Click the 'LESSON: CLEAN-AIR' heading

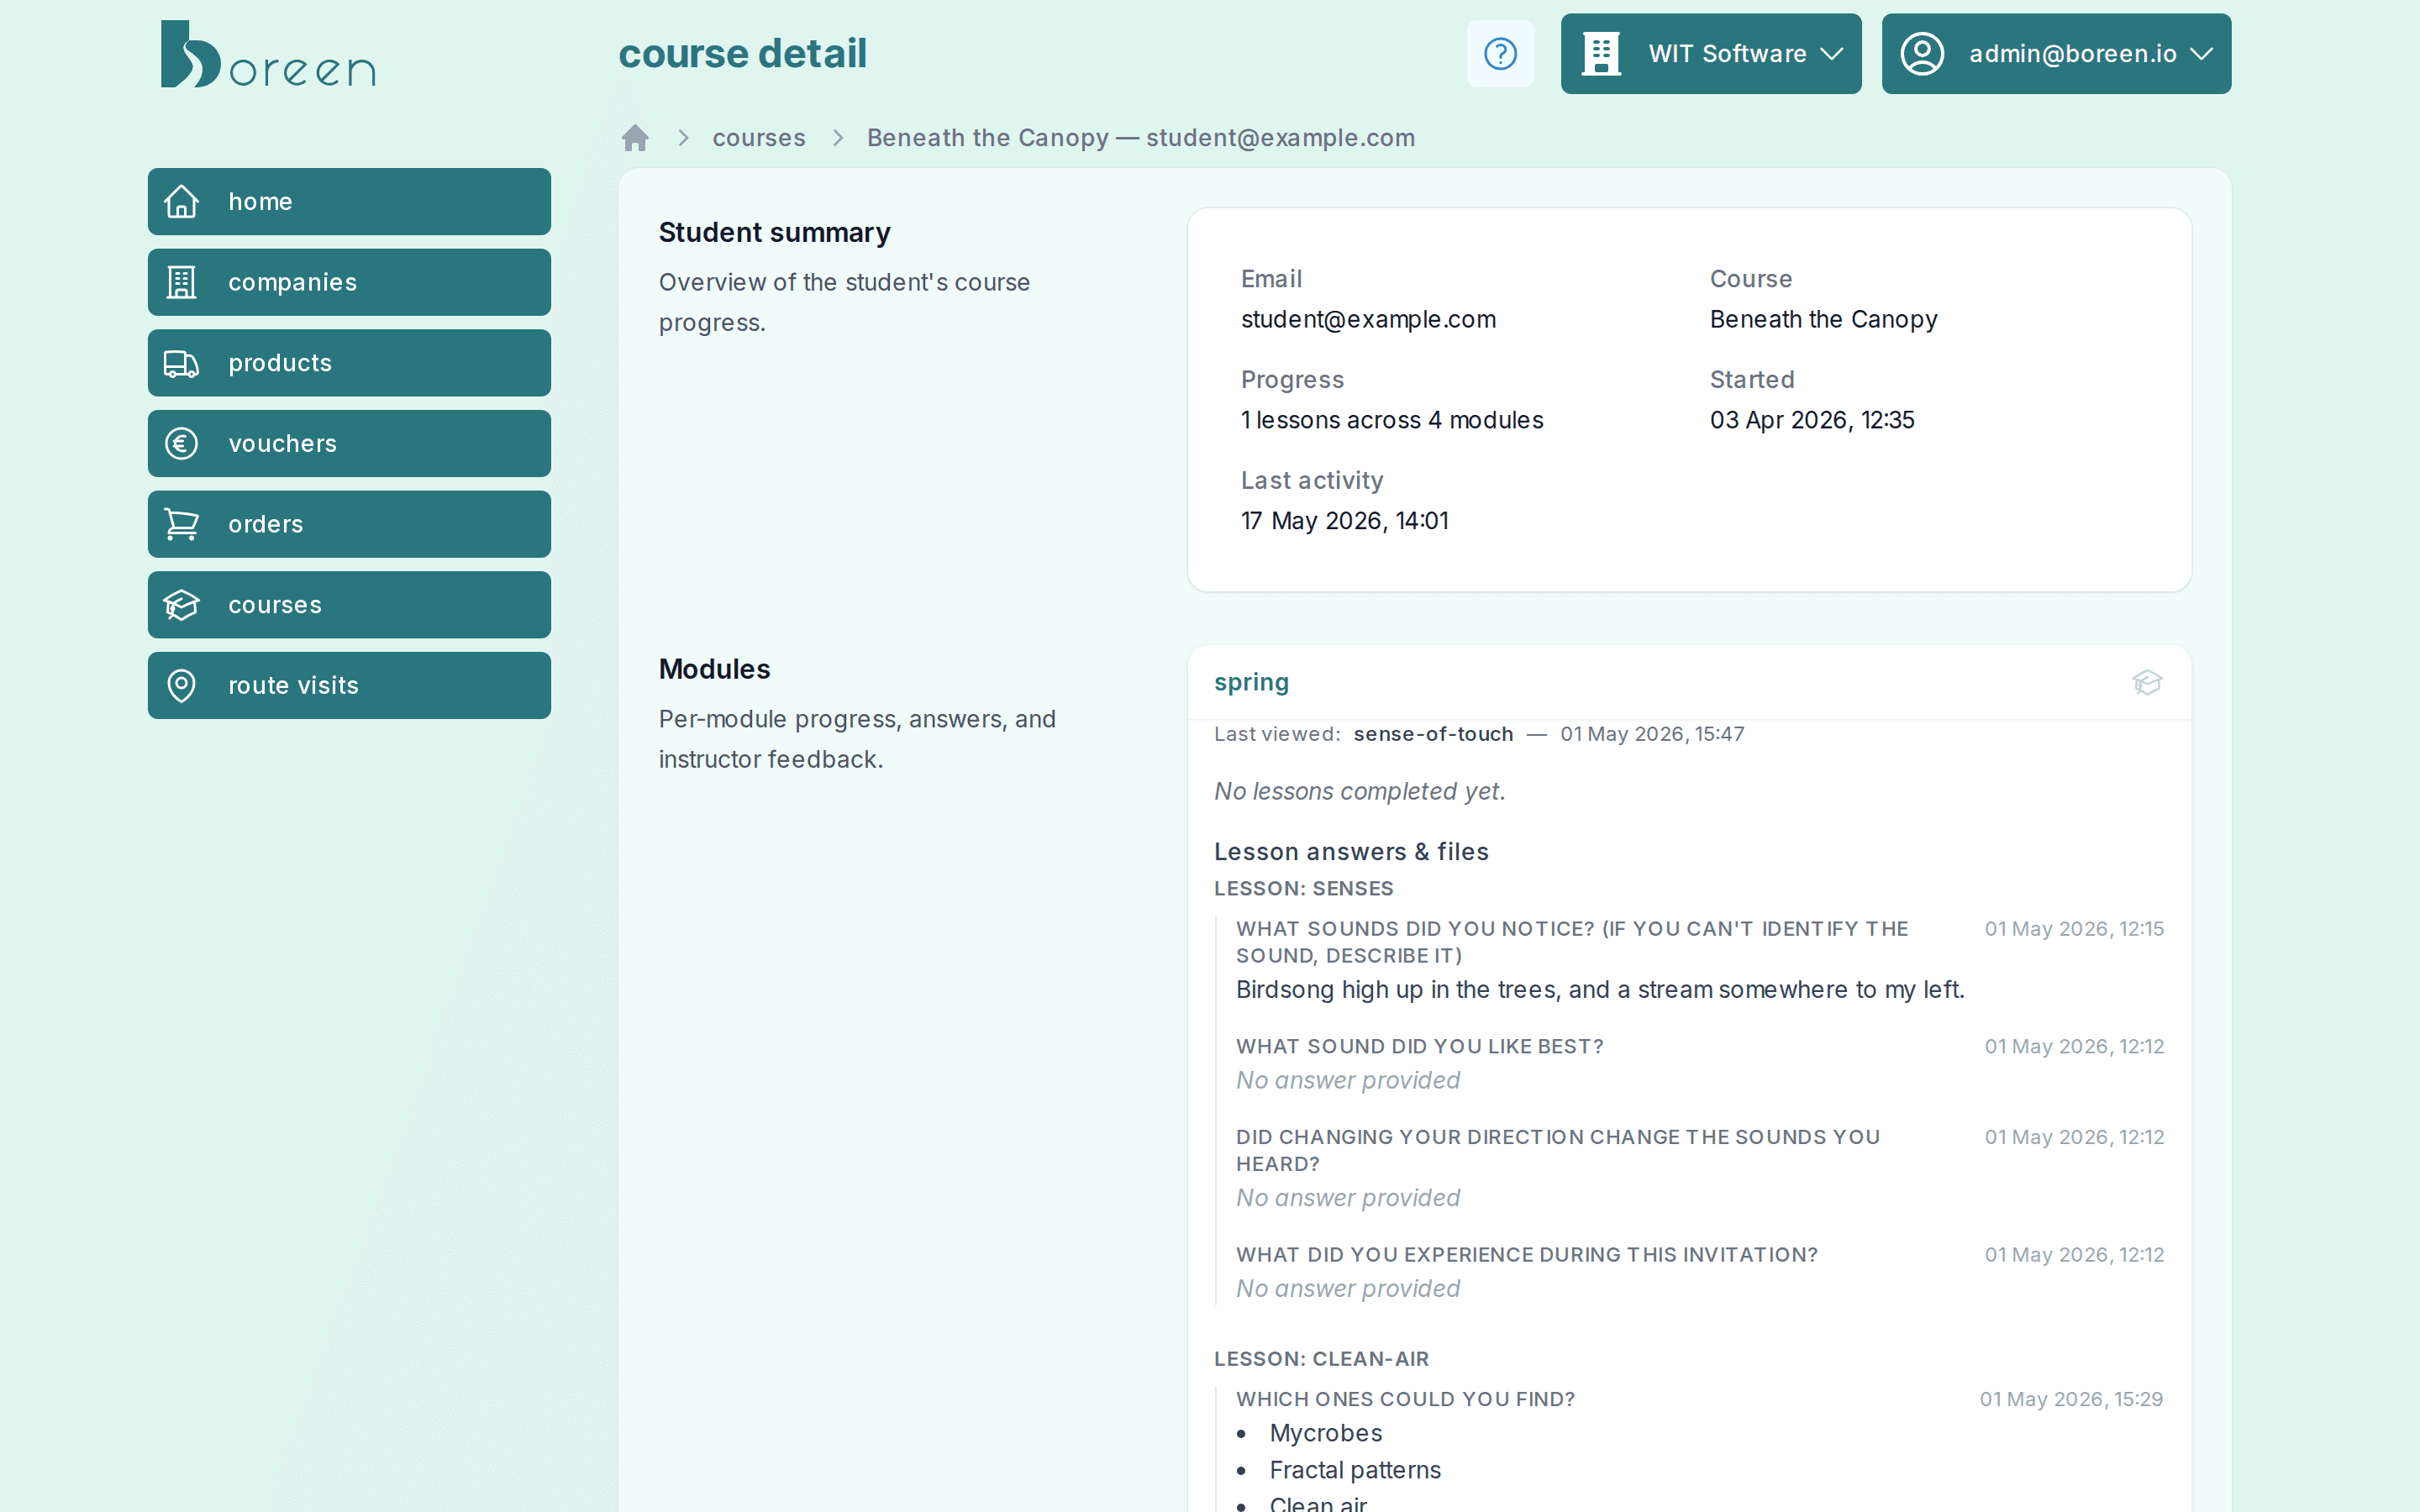click(x=1321, y=1359)
